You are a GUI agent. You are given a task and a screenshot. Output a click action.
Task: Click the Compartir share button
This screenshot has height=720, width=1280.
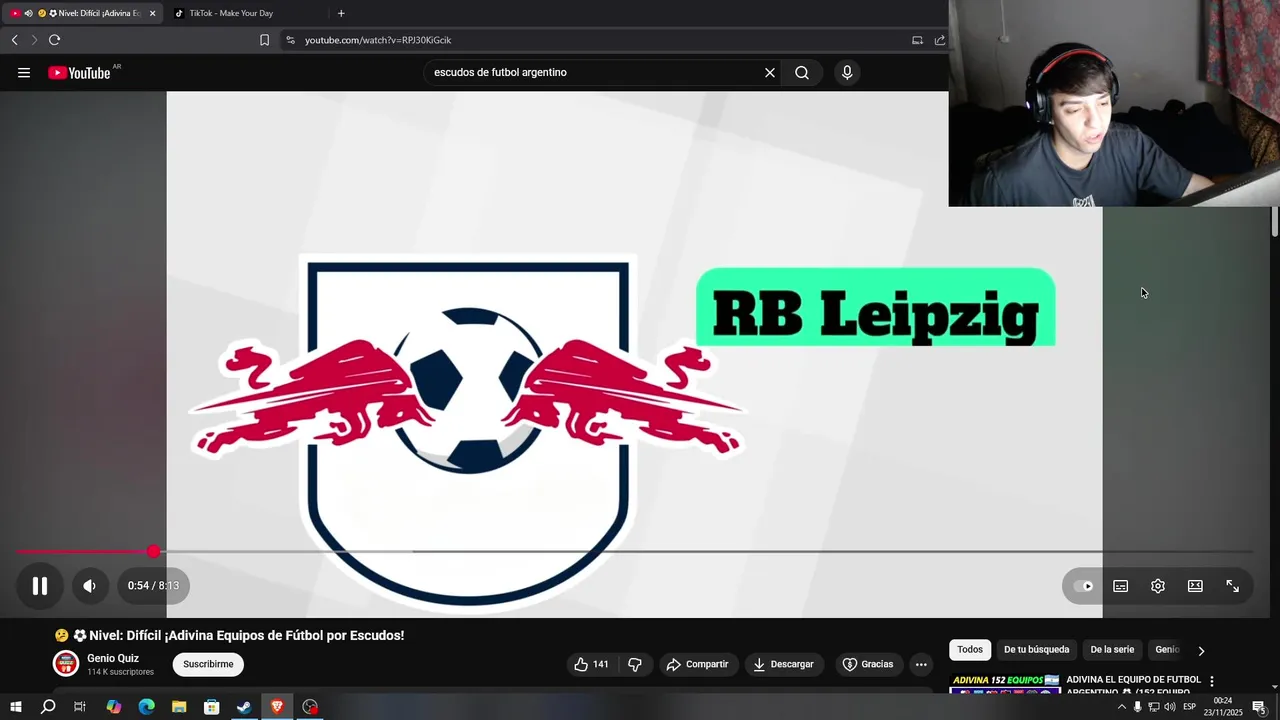tap(697, 664)
